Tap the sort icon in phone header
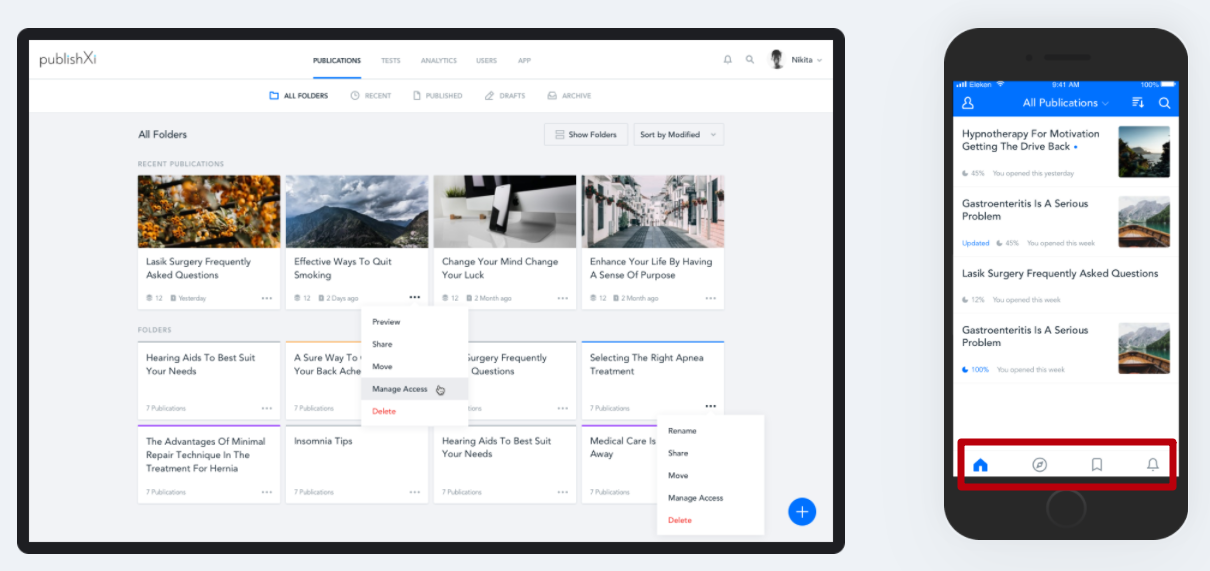This screenshot has width=1210, height=571. pos(1137,103)
